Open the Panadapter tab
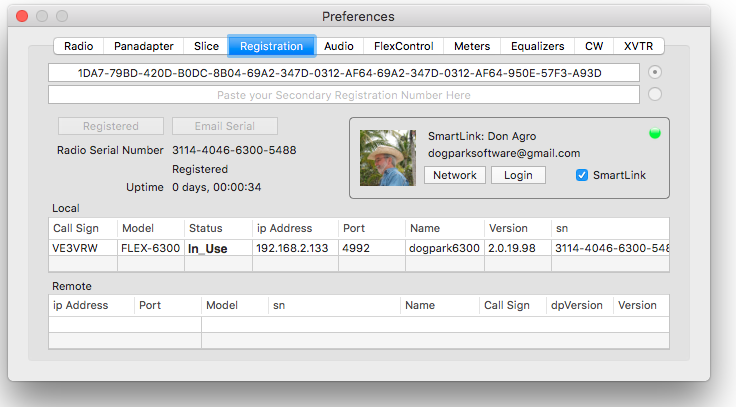The image size is (736, 407). tap(143, 46)
